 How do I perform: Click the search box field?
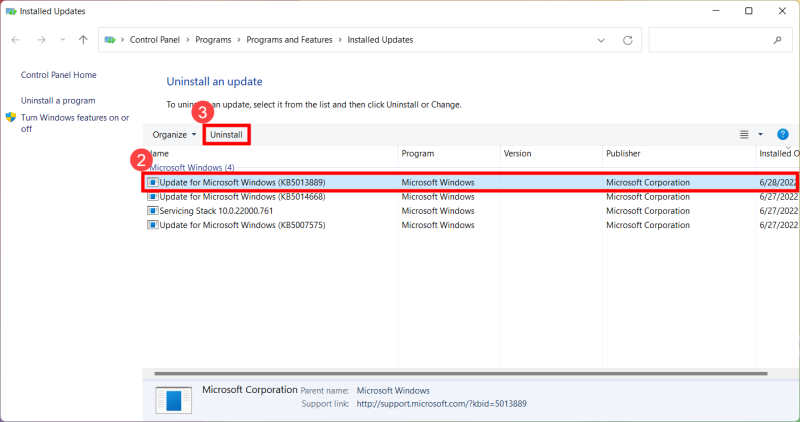(x=720, y=40)
